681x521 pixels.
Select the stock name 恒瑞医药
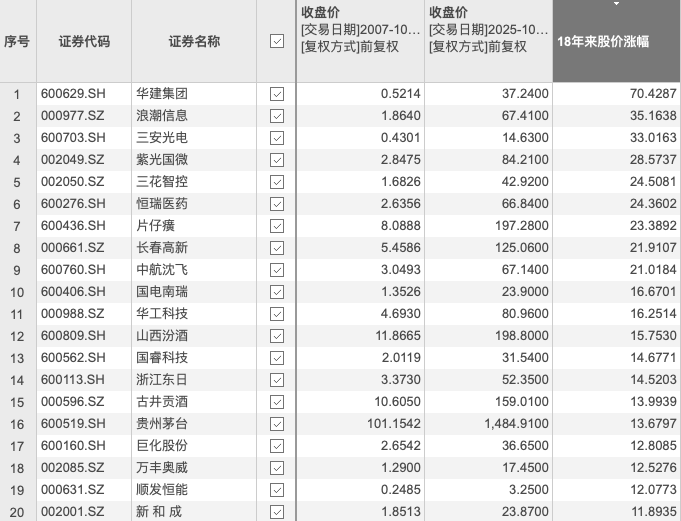(x=162, y=204)
